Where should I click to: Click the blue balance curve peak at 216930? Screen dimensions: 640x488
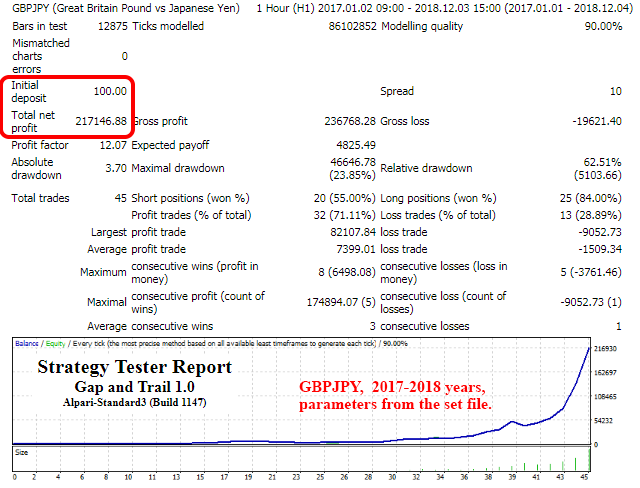[x=587, y=351]
